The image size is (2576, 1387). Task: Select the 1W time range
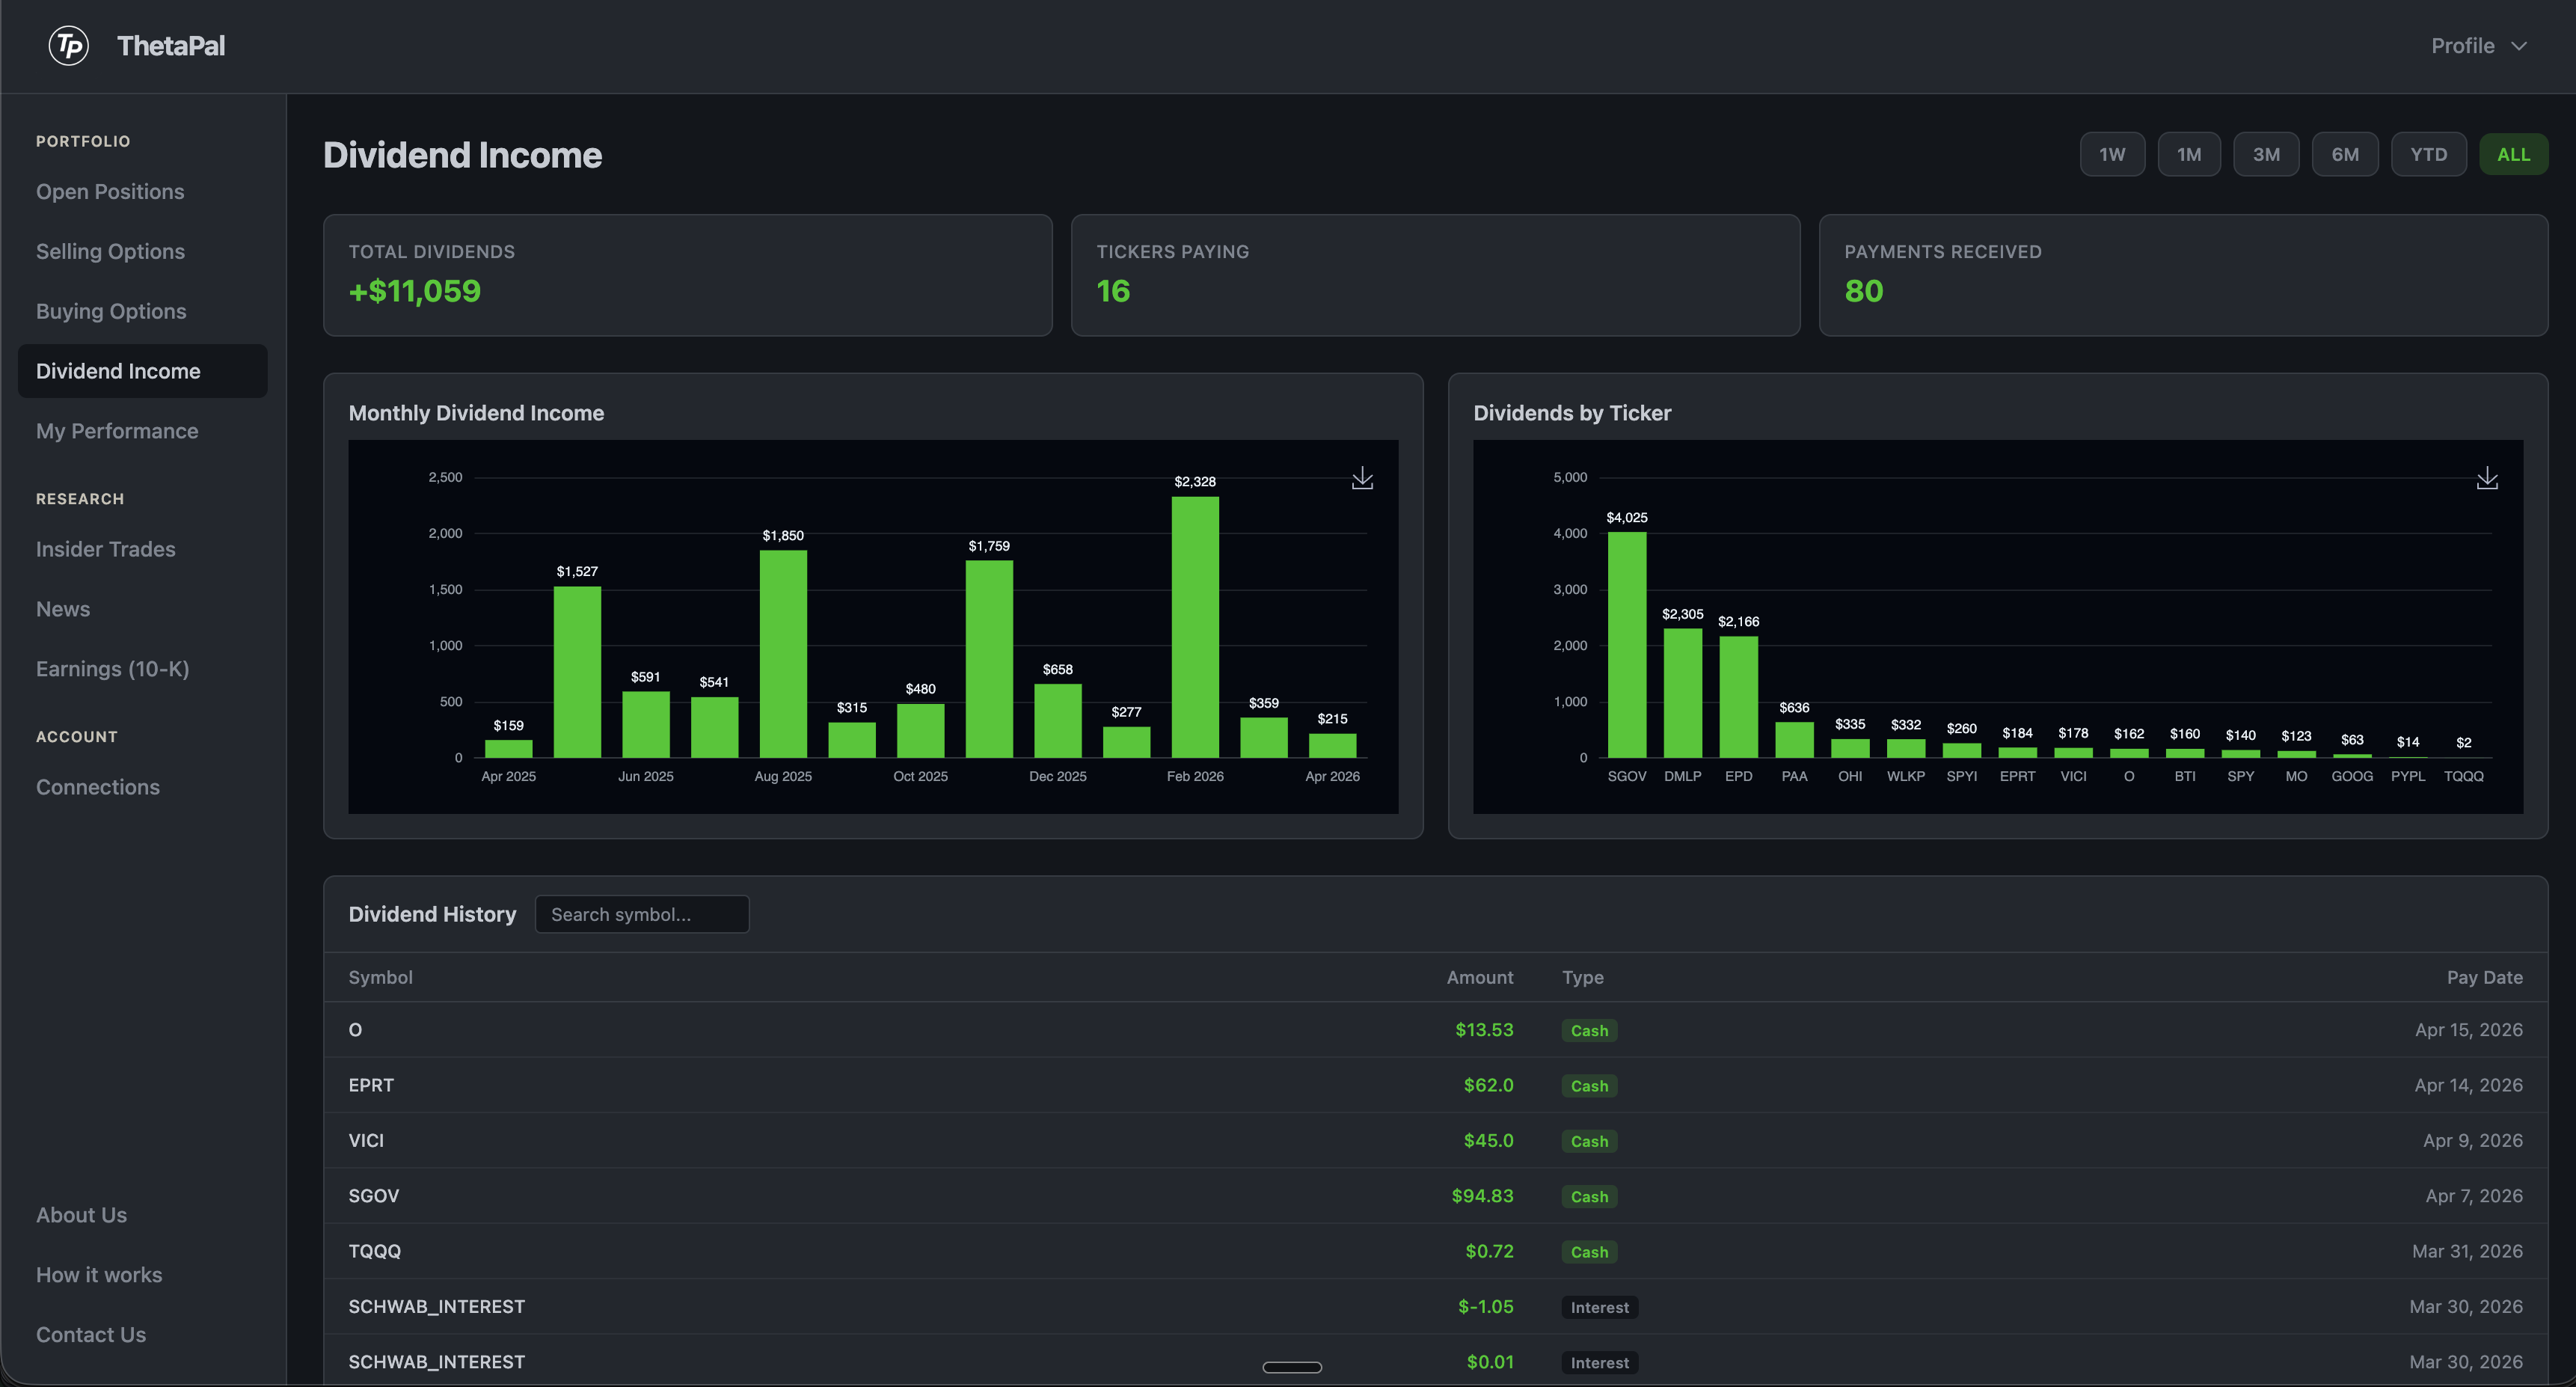tap(2112, 154)
